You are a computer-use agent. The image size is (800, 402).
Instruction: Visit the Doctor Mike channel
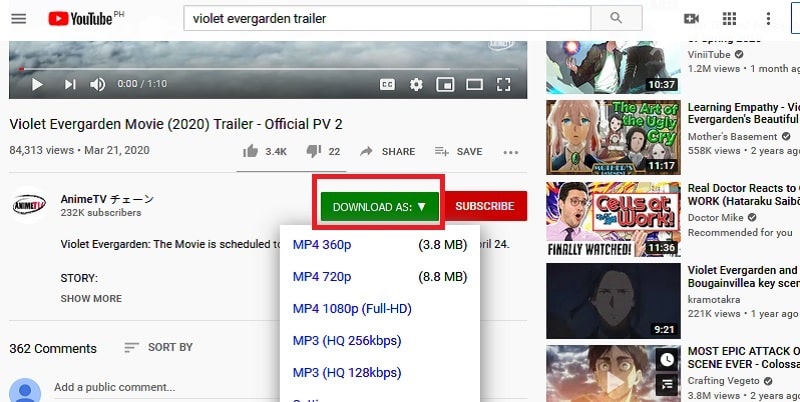715,218
